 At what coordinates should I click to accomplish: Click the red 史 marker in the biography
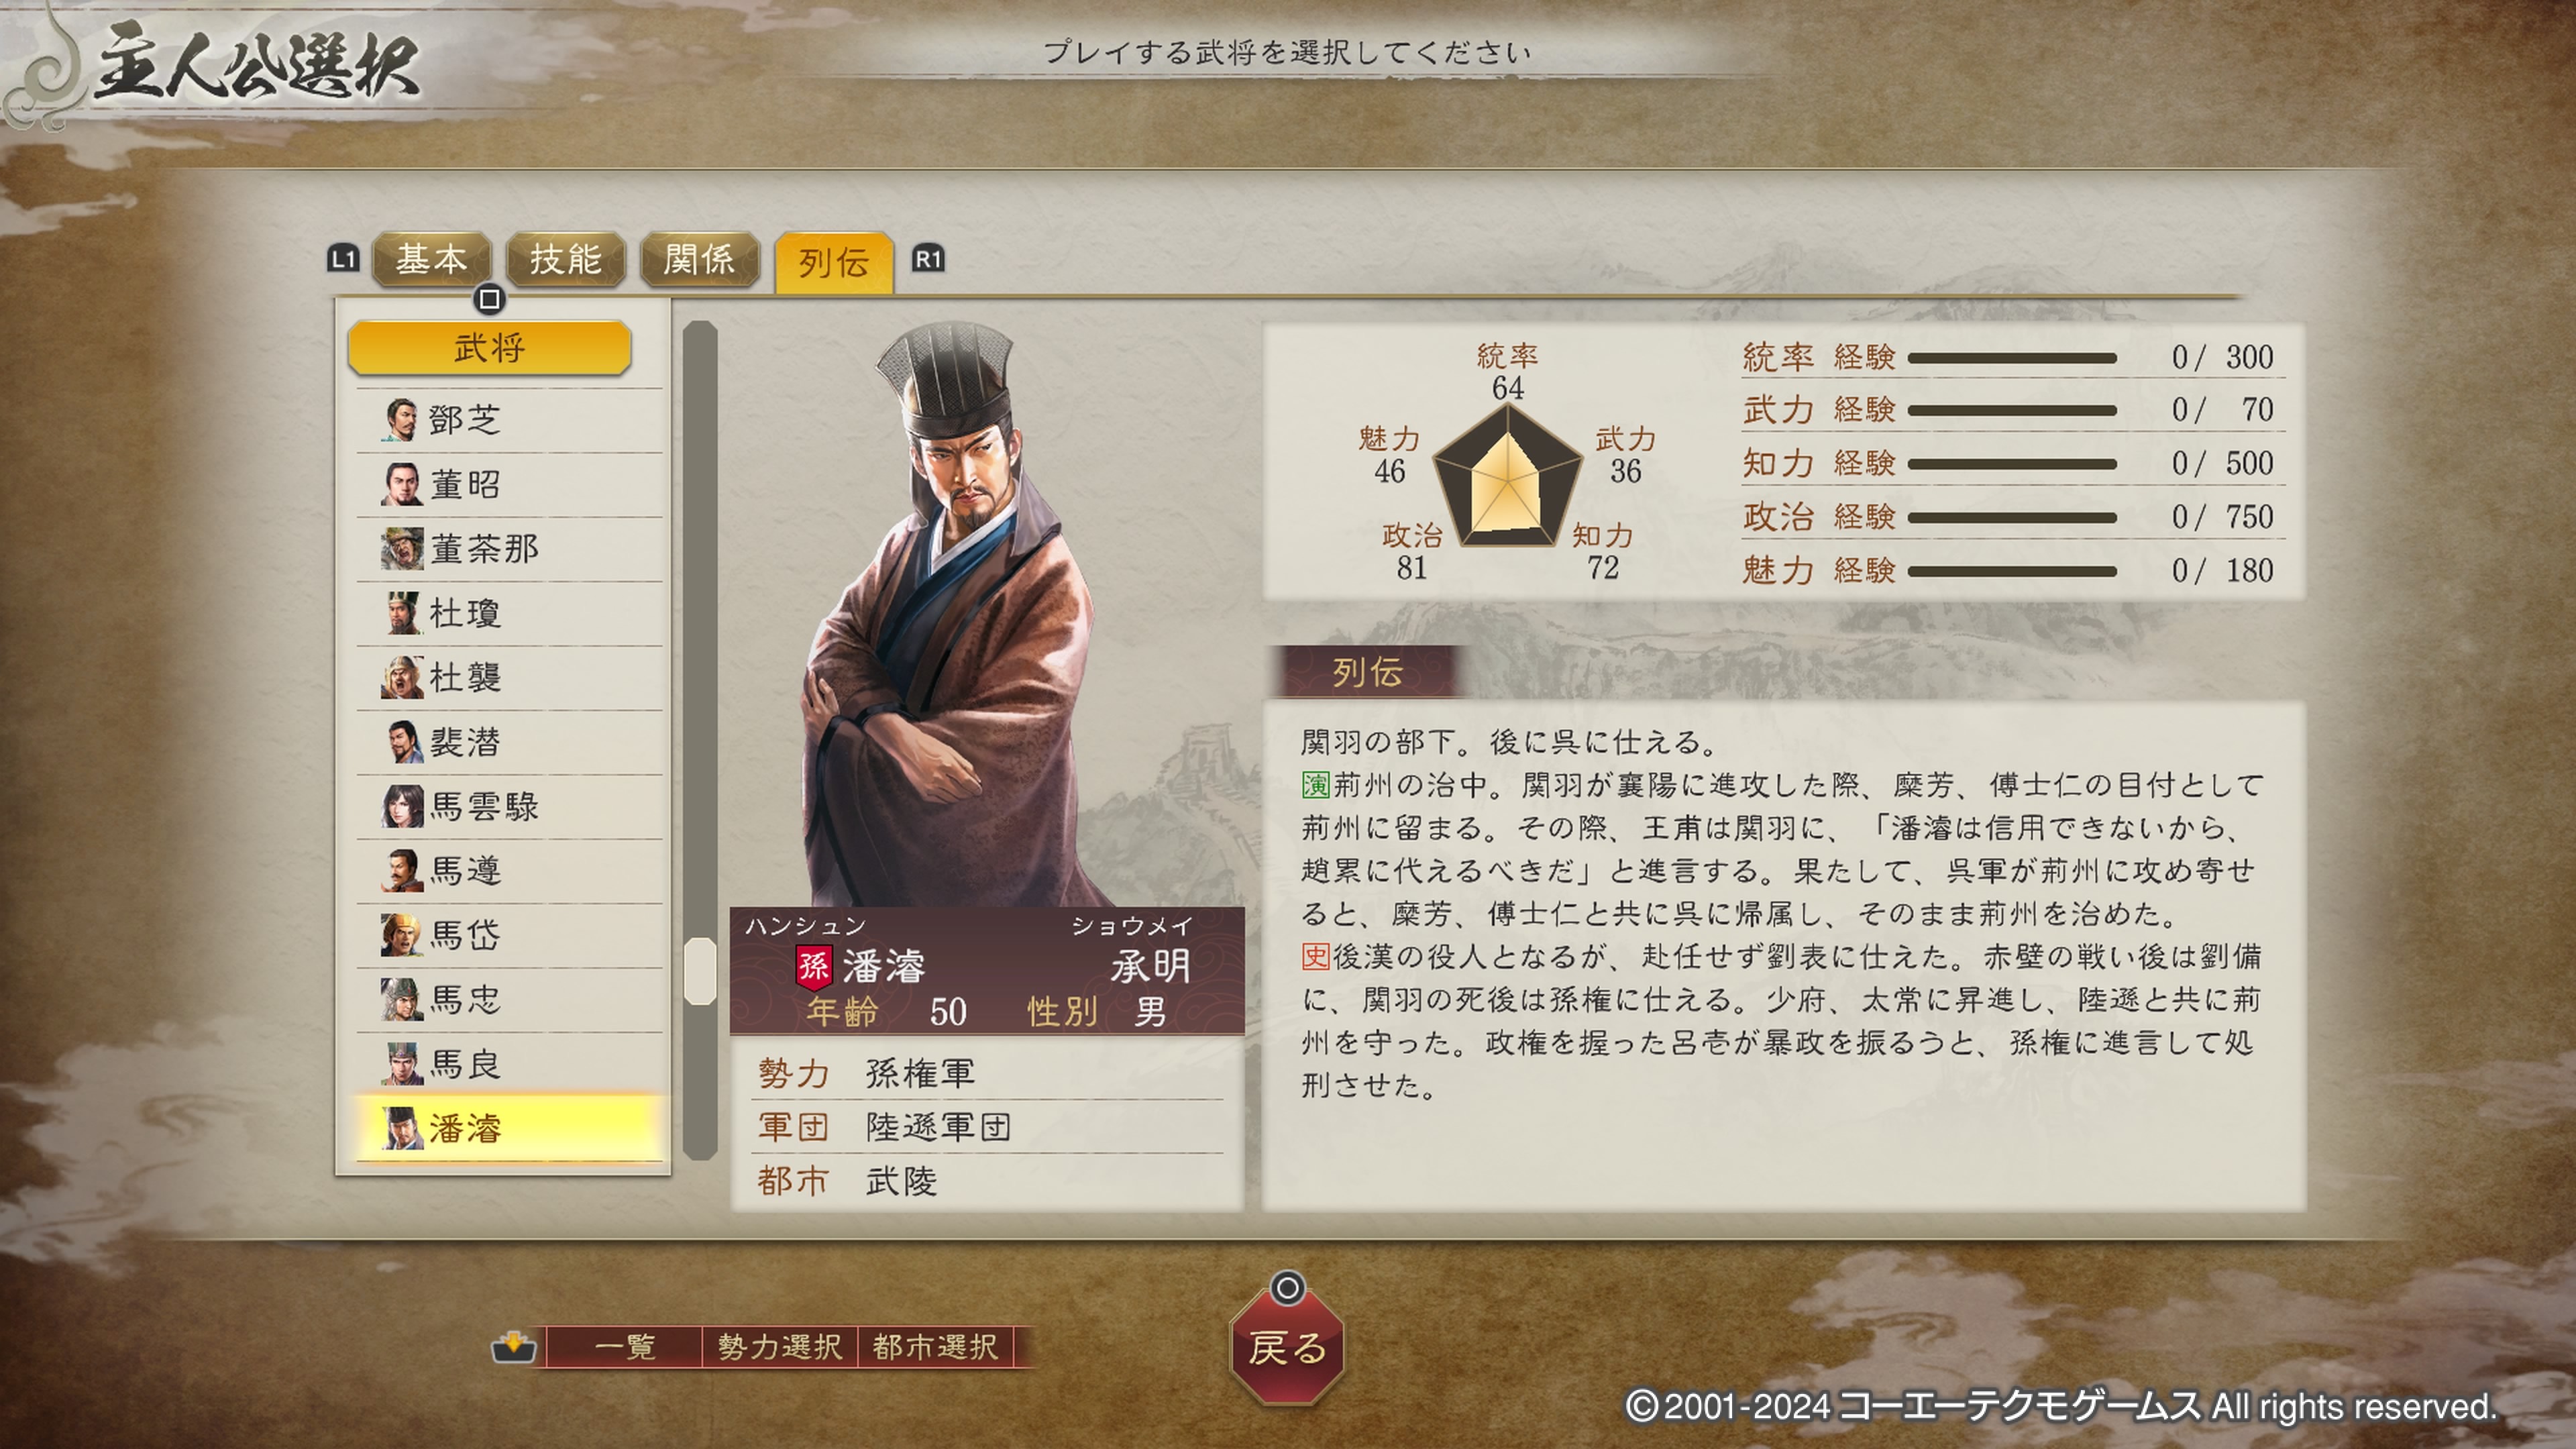(x=1315, y=957)
